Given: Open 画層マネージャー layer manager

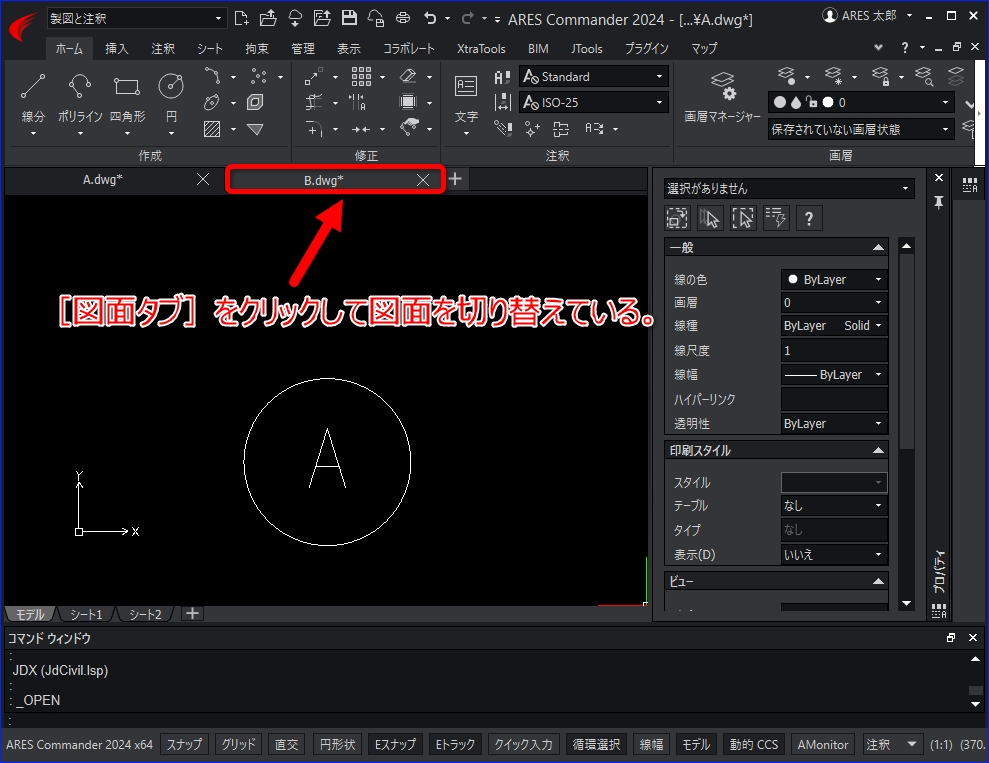Looking at the screenshot, I should tap(722, 95).
